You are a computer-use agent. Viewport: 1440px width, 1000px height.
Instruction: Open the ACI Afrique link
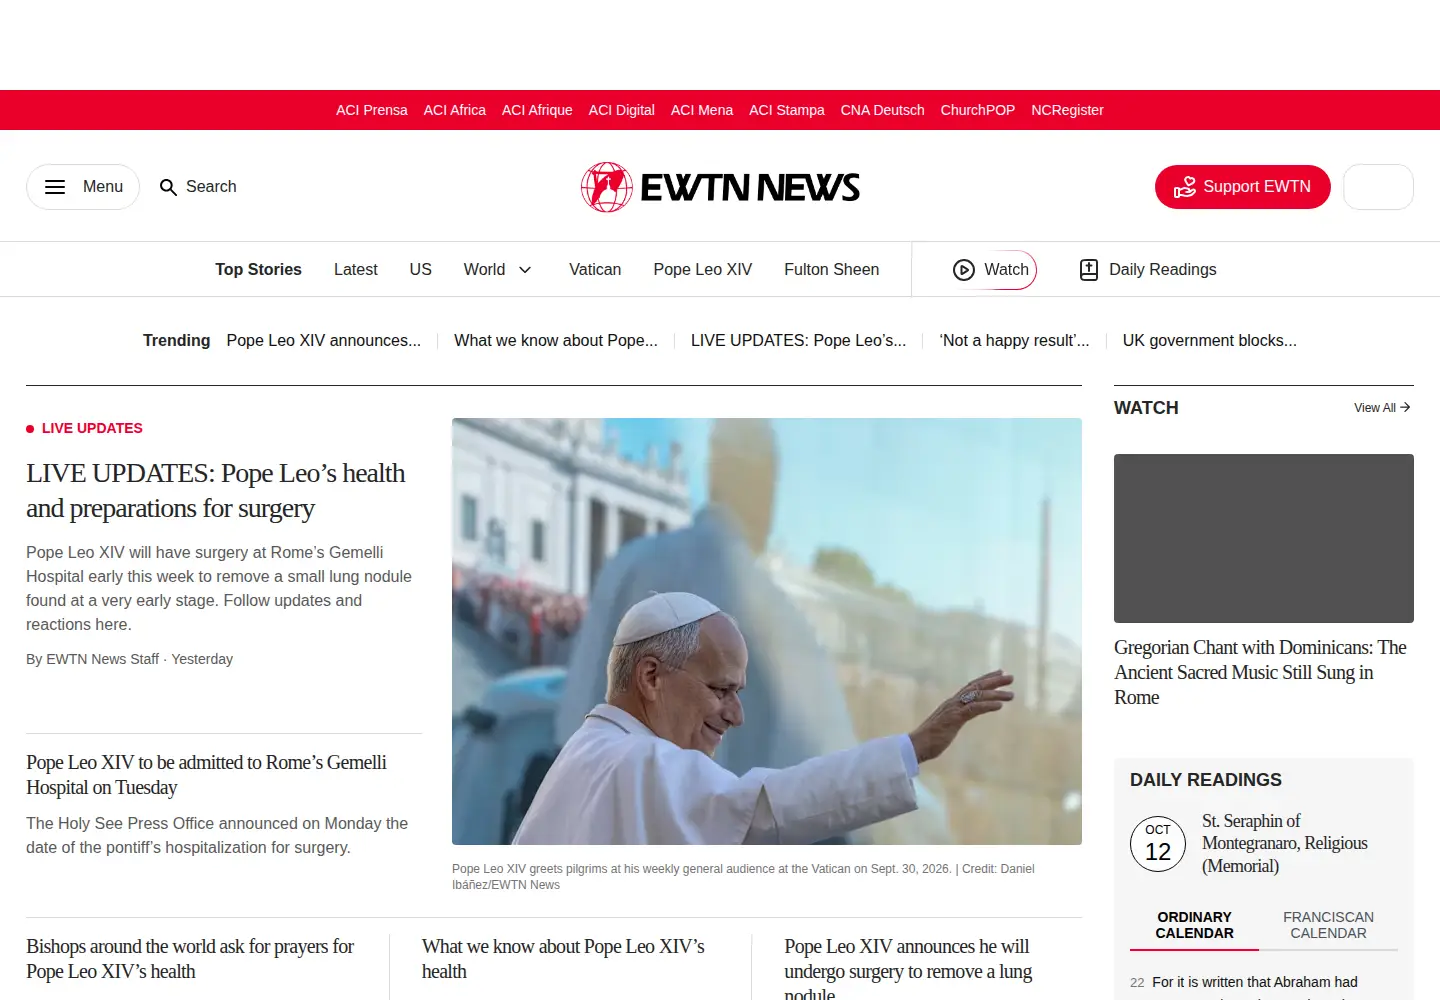[x=537, y=110]
